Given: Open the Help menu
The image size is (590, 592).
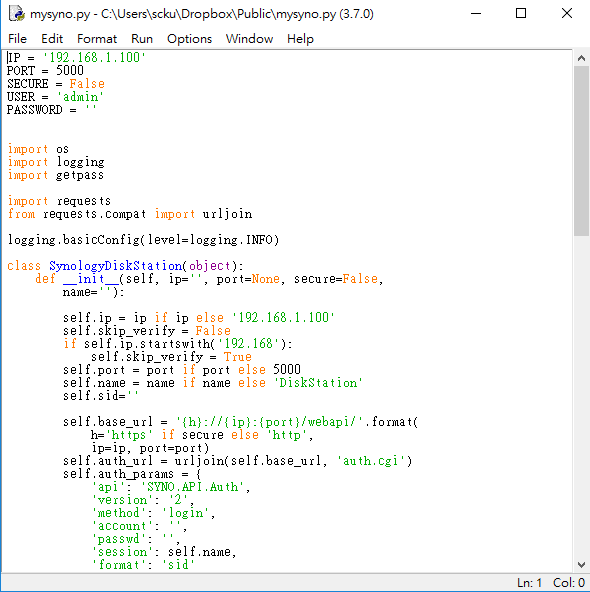Looking at the screenshot, I should pos(300,39).
